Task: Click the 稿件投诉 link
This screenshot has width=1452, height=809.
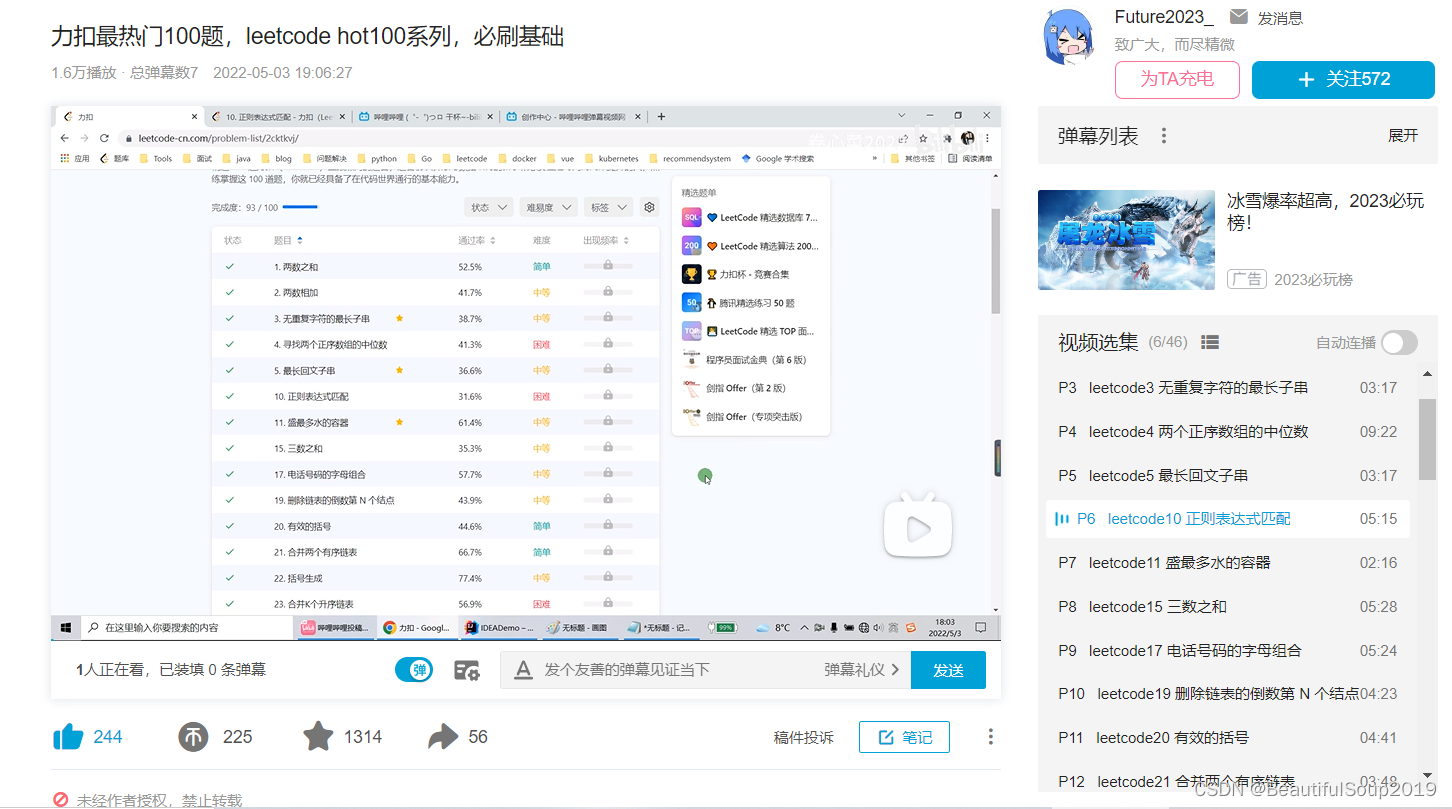Action: pos(803,738)
